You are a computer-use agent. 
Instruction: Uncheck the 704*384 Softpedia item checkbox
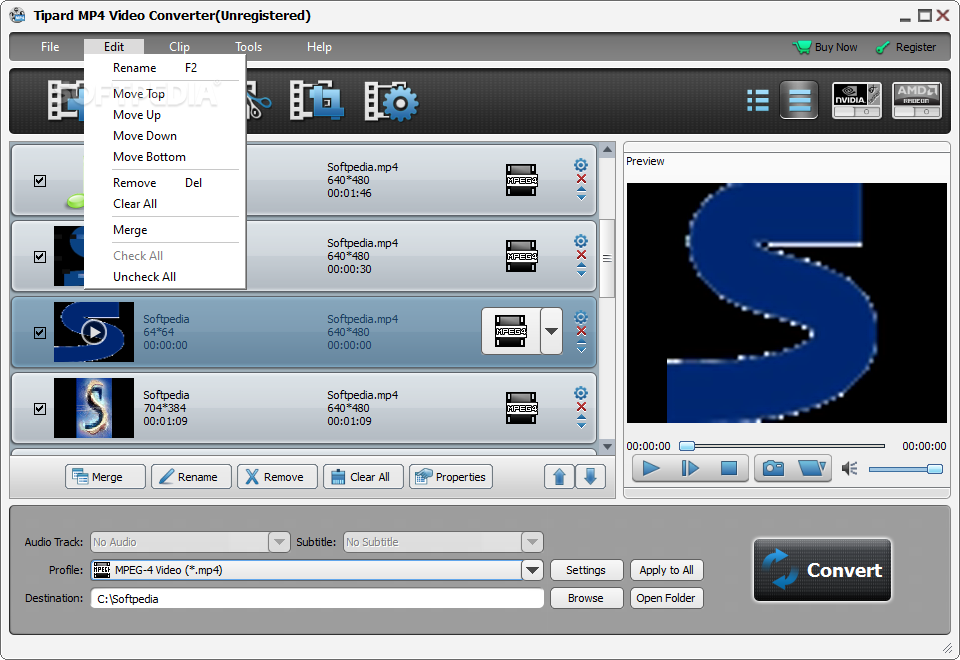coord(40,408)
